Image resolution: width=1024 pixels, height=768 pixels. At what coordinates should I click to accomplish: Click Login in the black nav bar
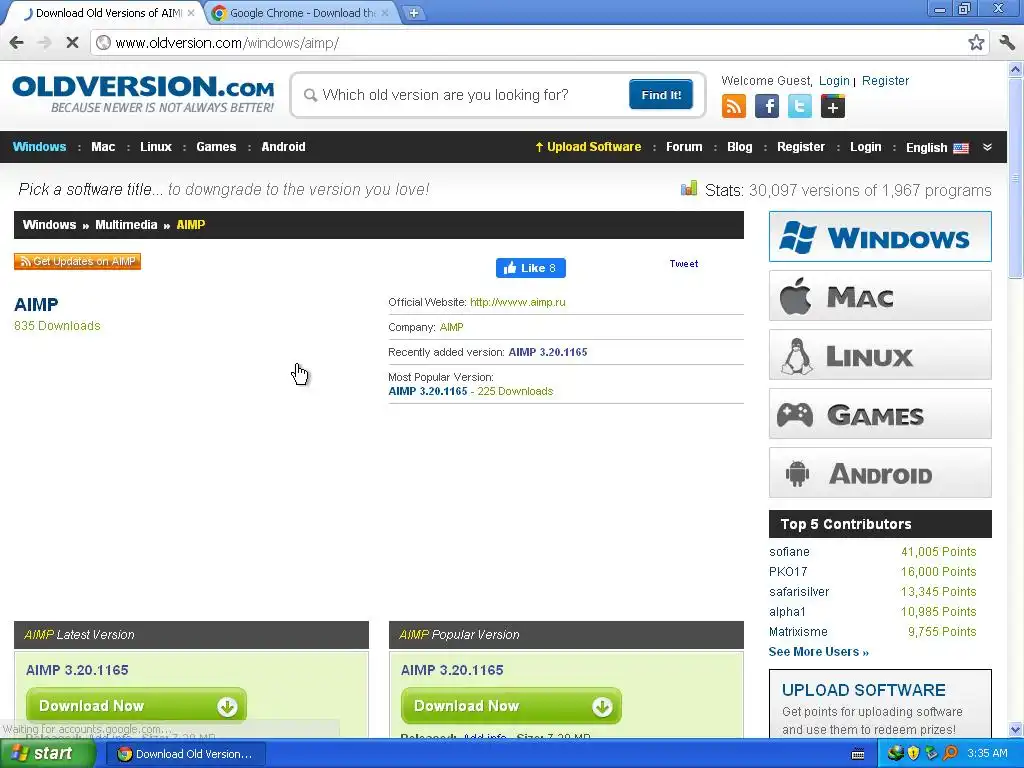865,147
